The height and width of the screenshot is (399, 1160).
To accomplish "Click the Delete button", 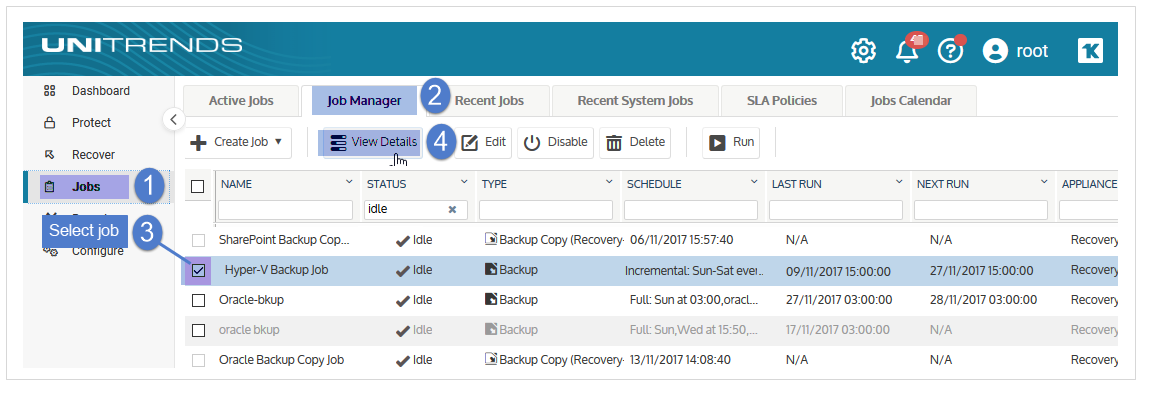I will tap(635, 142).
